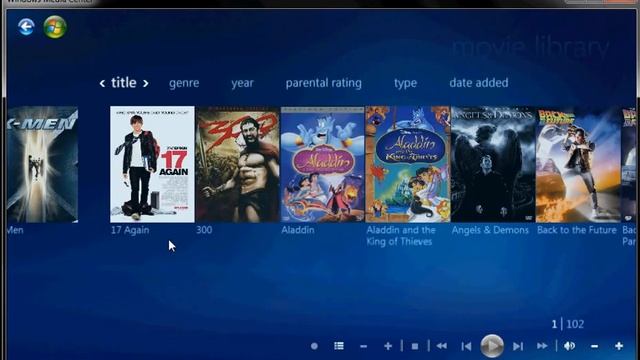Raise volume with the plus button

click(619, 346)
